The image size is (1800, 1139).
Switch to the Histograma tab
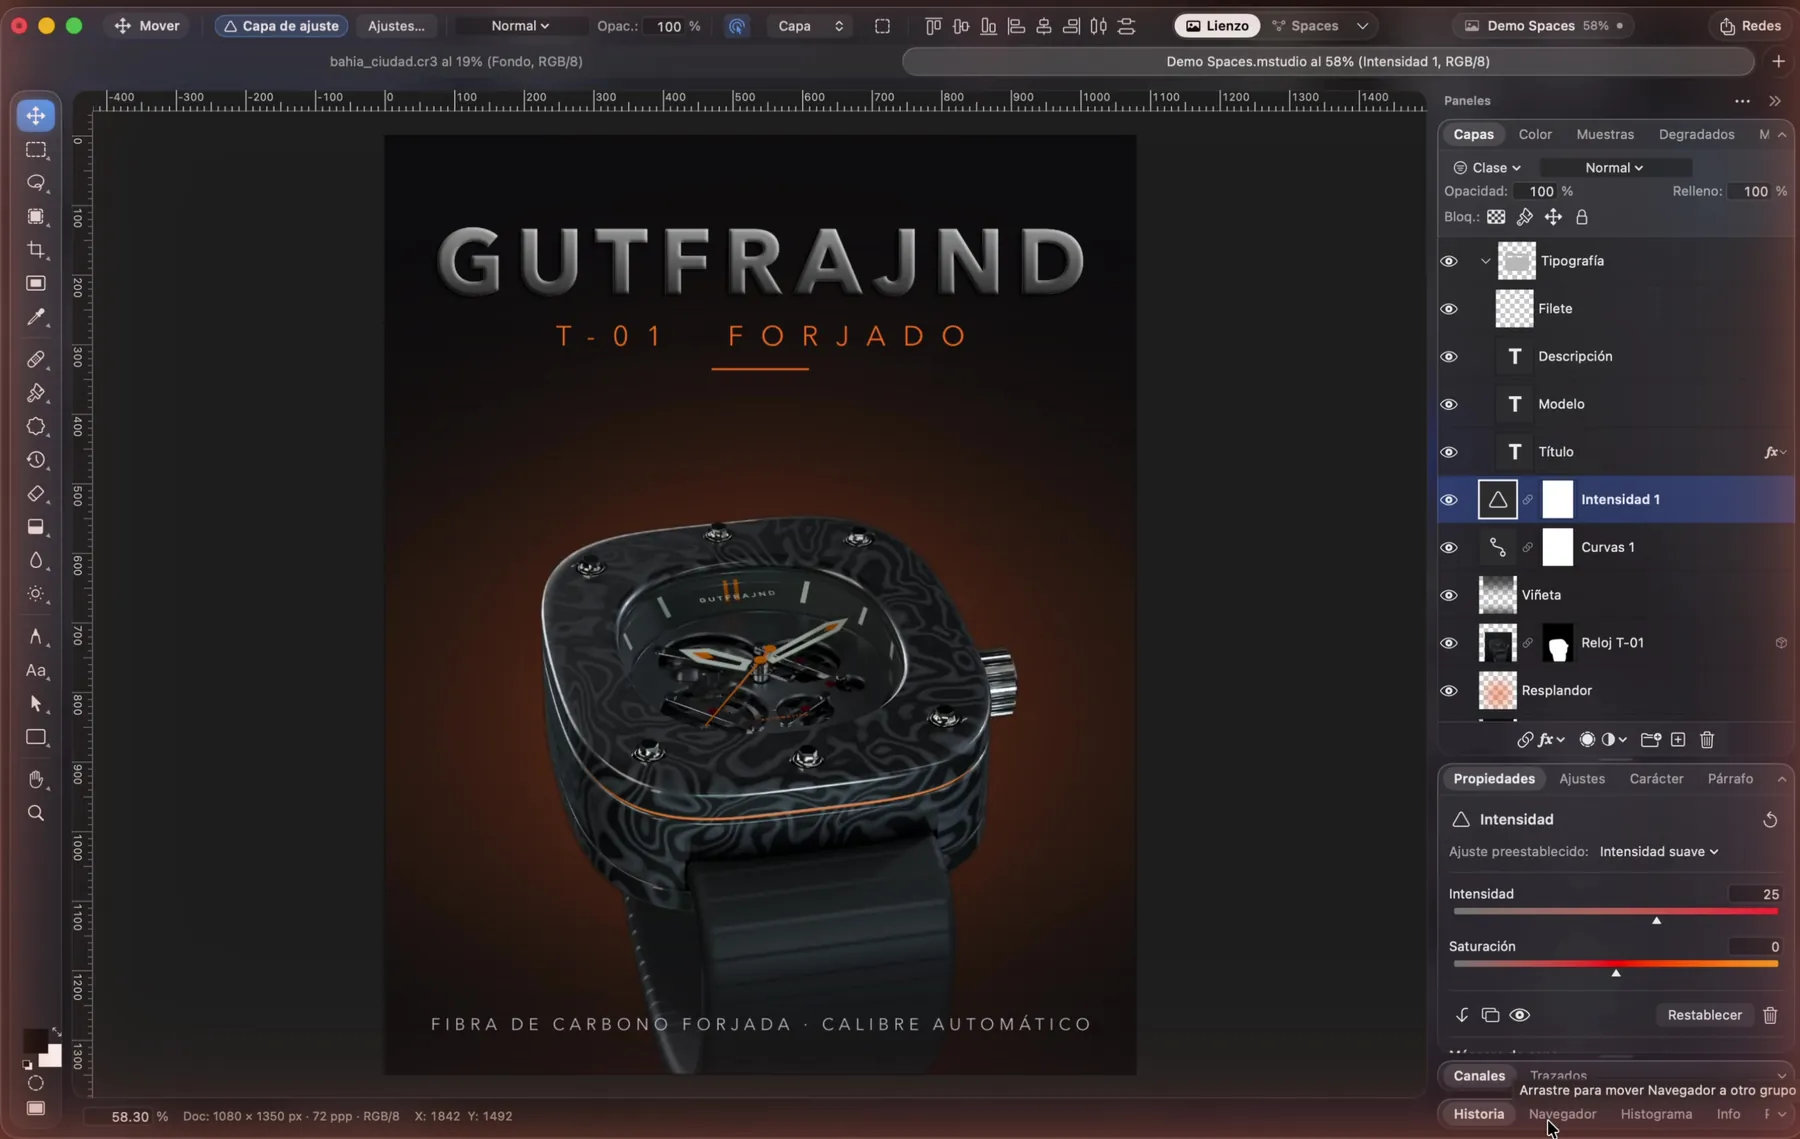coord(1656,1114)
